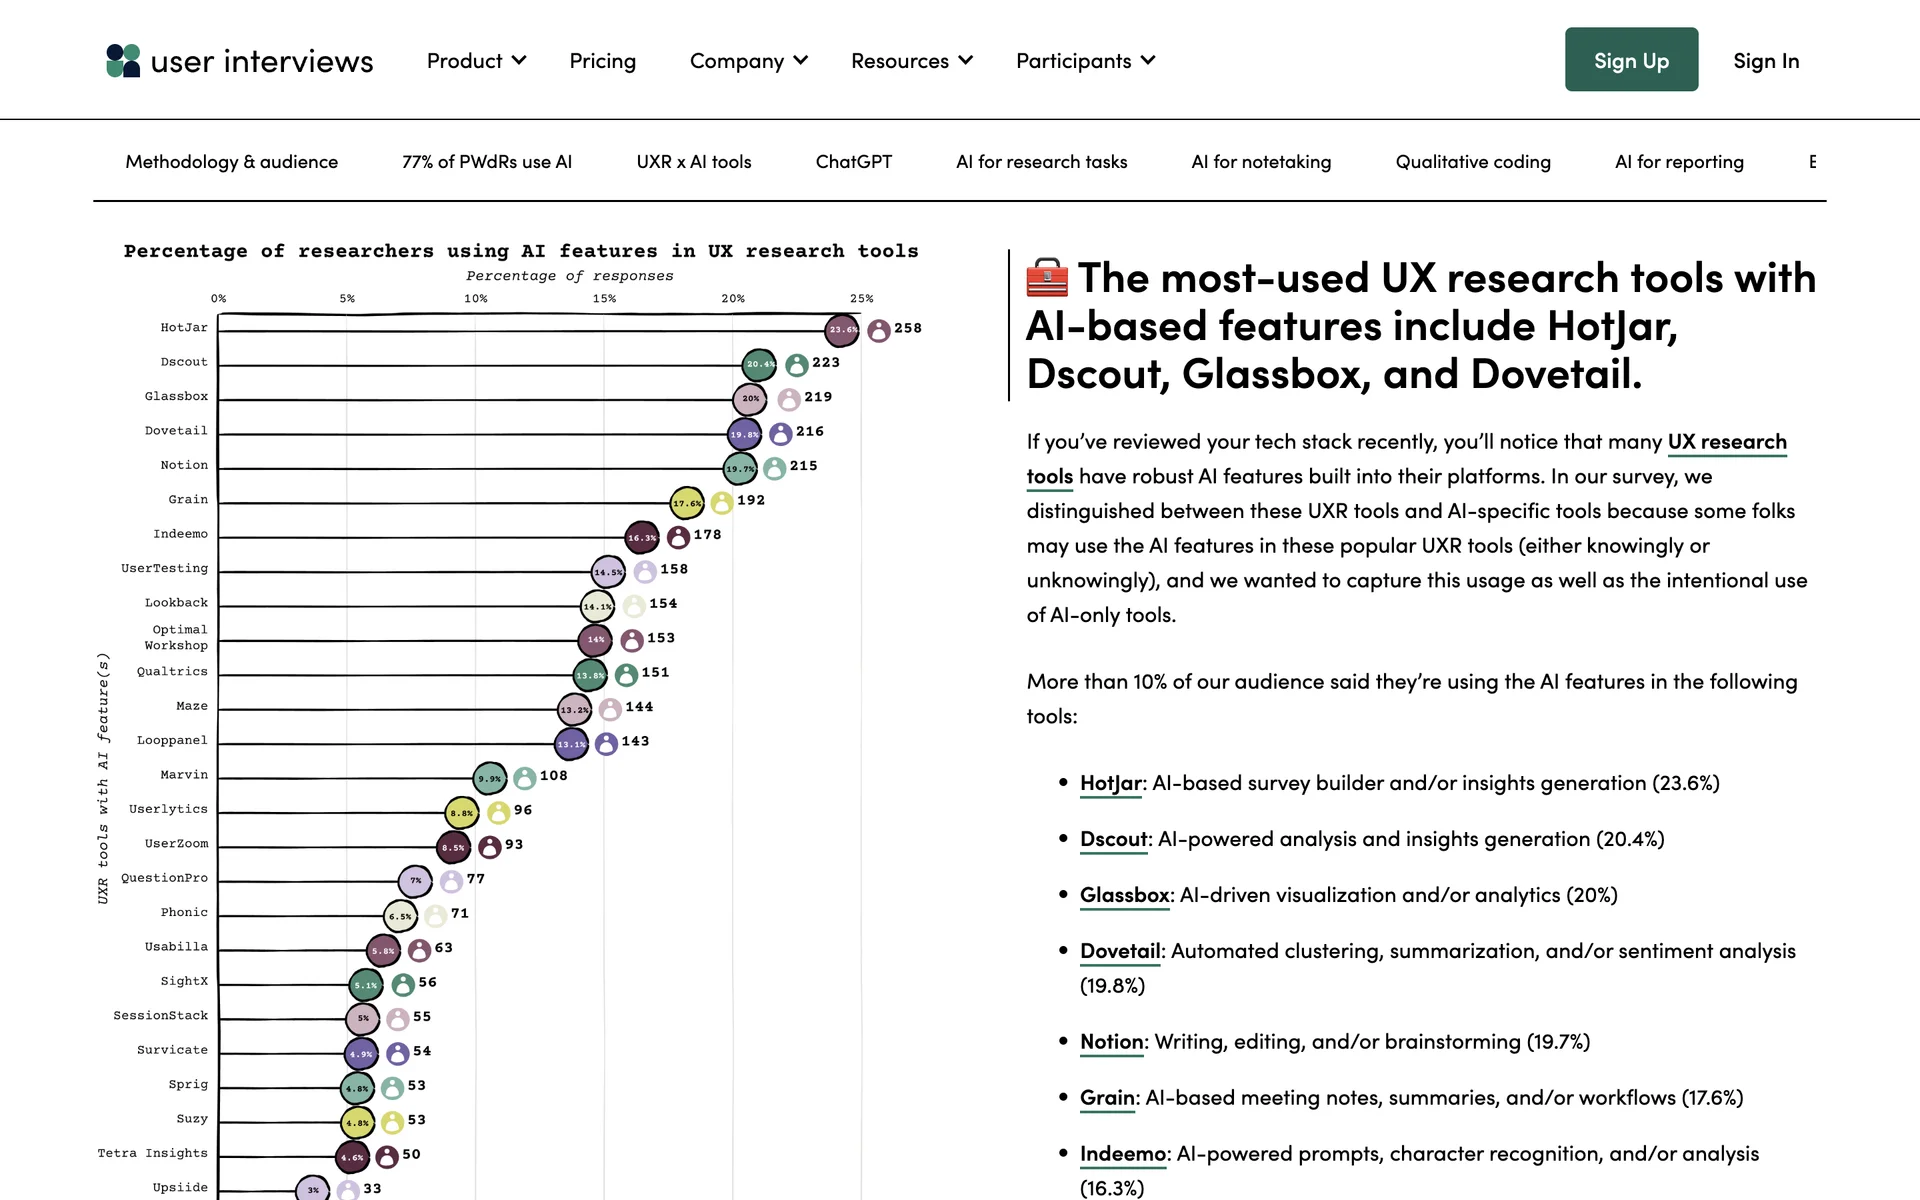1920x1200 pixels.
Task: Switch to AI for notetaking section
Action: pos(1260,162)
